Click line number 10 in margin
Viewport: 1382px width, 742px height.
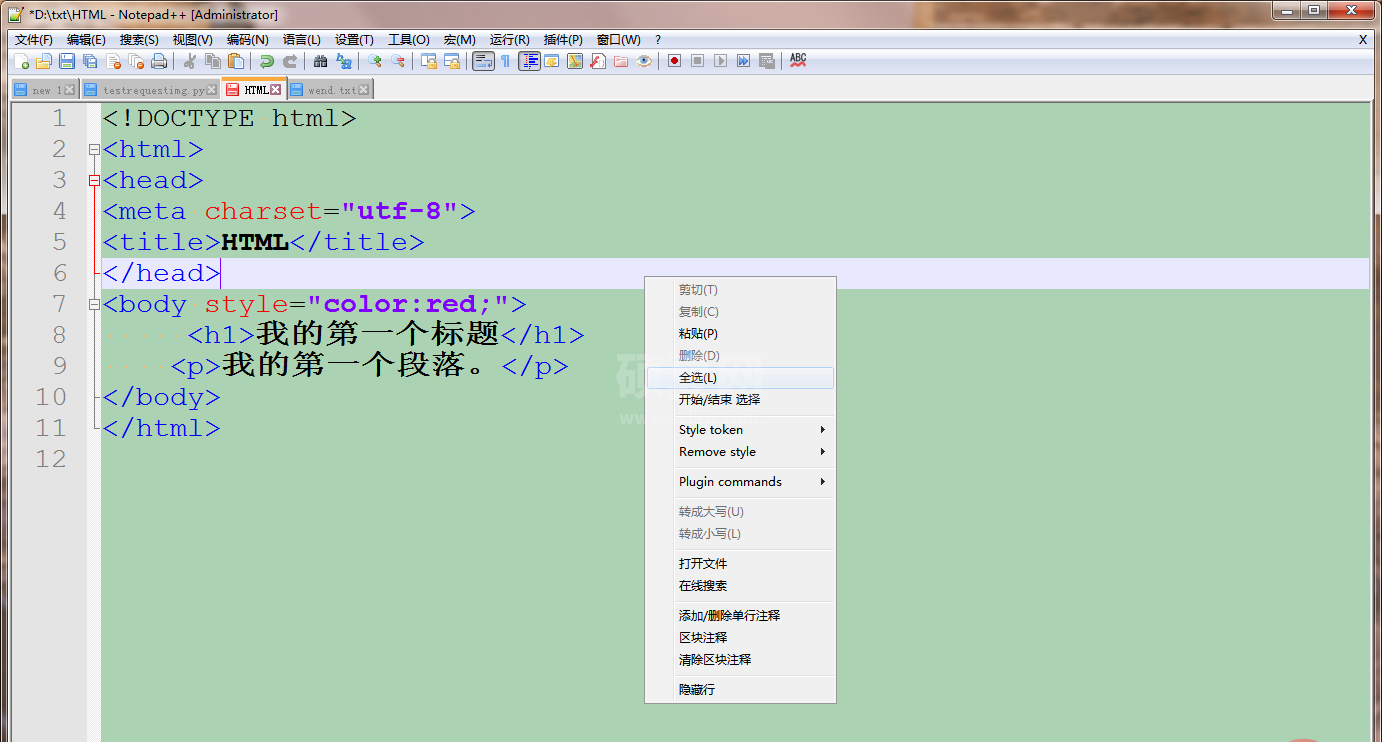click(51, 397)
